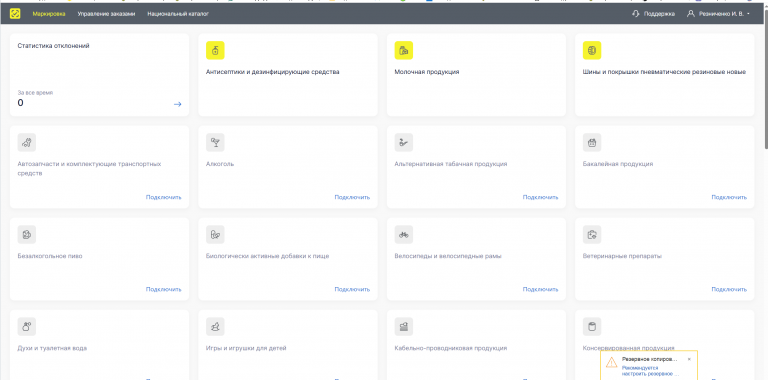Click Подключить for Алкоголь
Image resolution: width=768 pixels, height=380 pixels.
coord(352,197)
